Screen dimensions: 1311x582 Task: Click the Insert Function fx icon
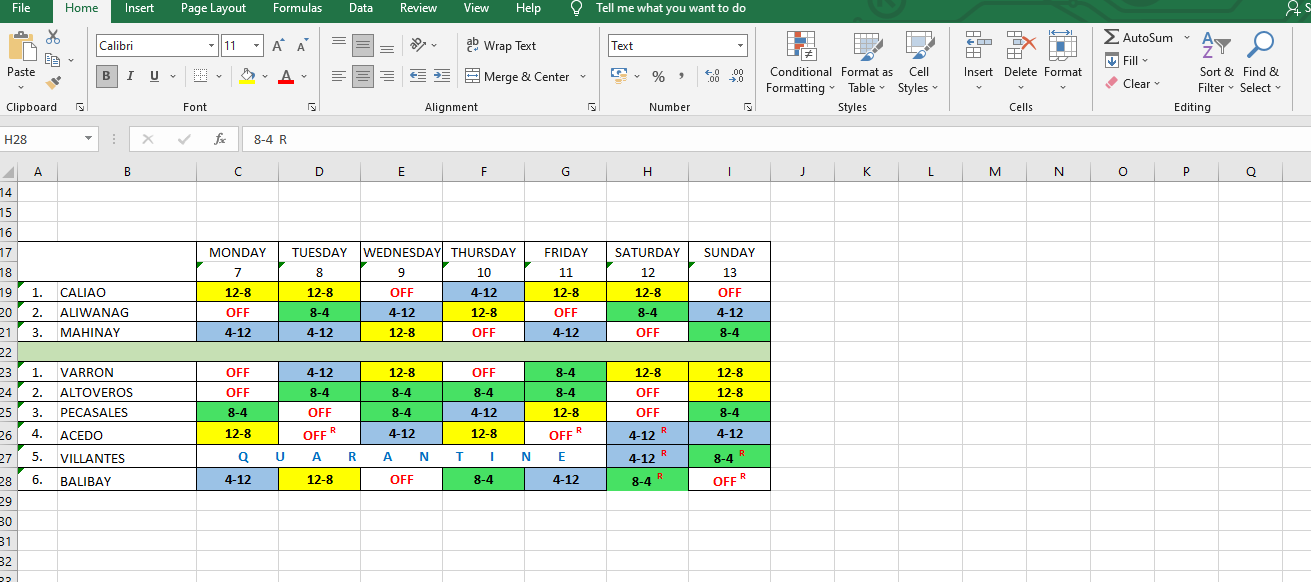220,140
